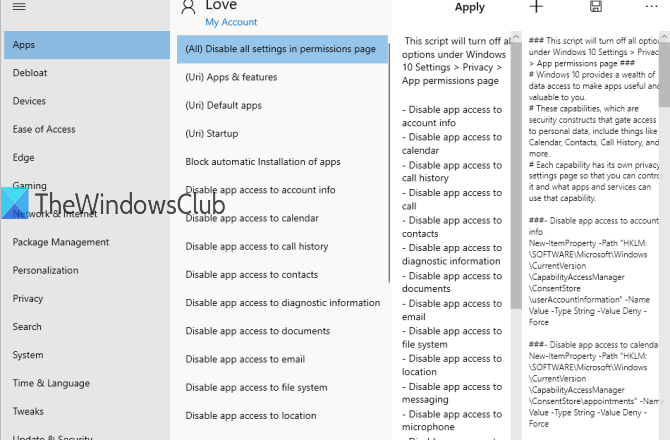Select (Uri) Startup script
The width and height of the screenshot is (670, 440).
click(x=282, y=134)
